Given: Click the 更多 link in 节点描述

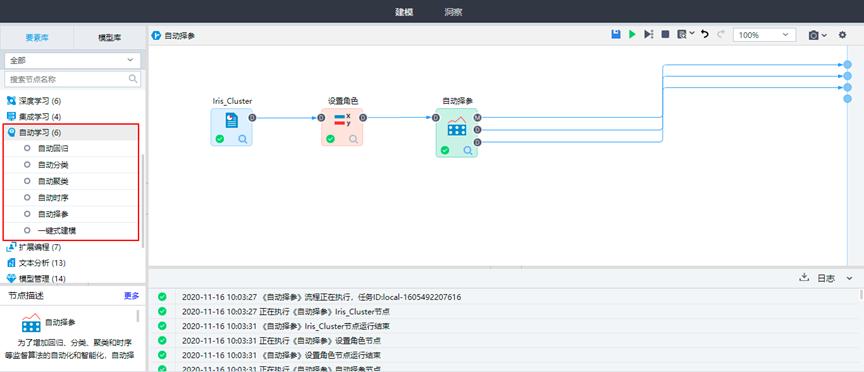Looking at the screenshot, I should (x=132, y=296).
